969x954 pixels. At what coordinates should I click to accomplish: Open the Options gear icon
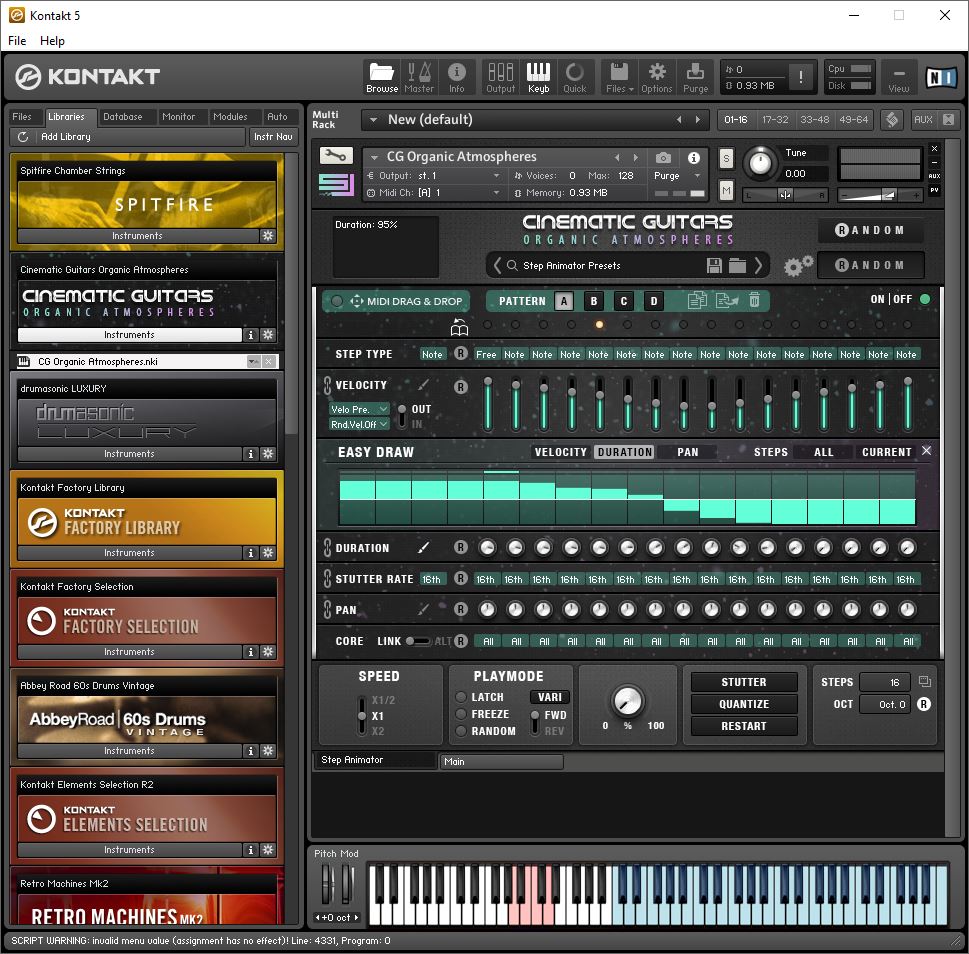[657, 77]
